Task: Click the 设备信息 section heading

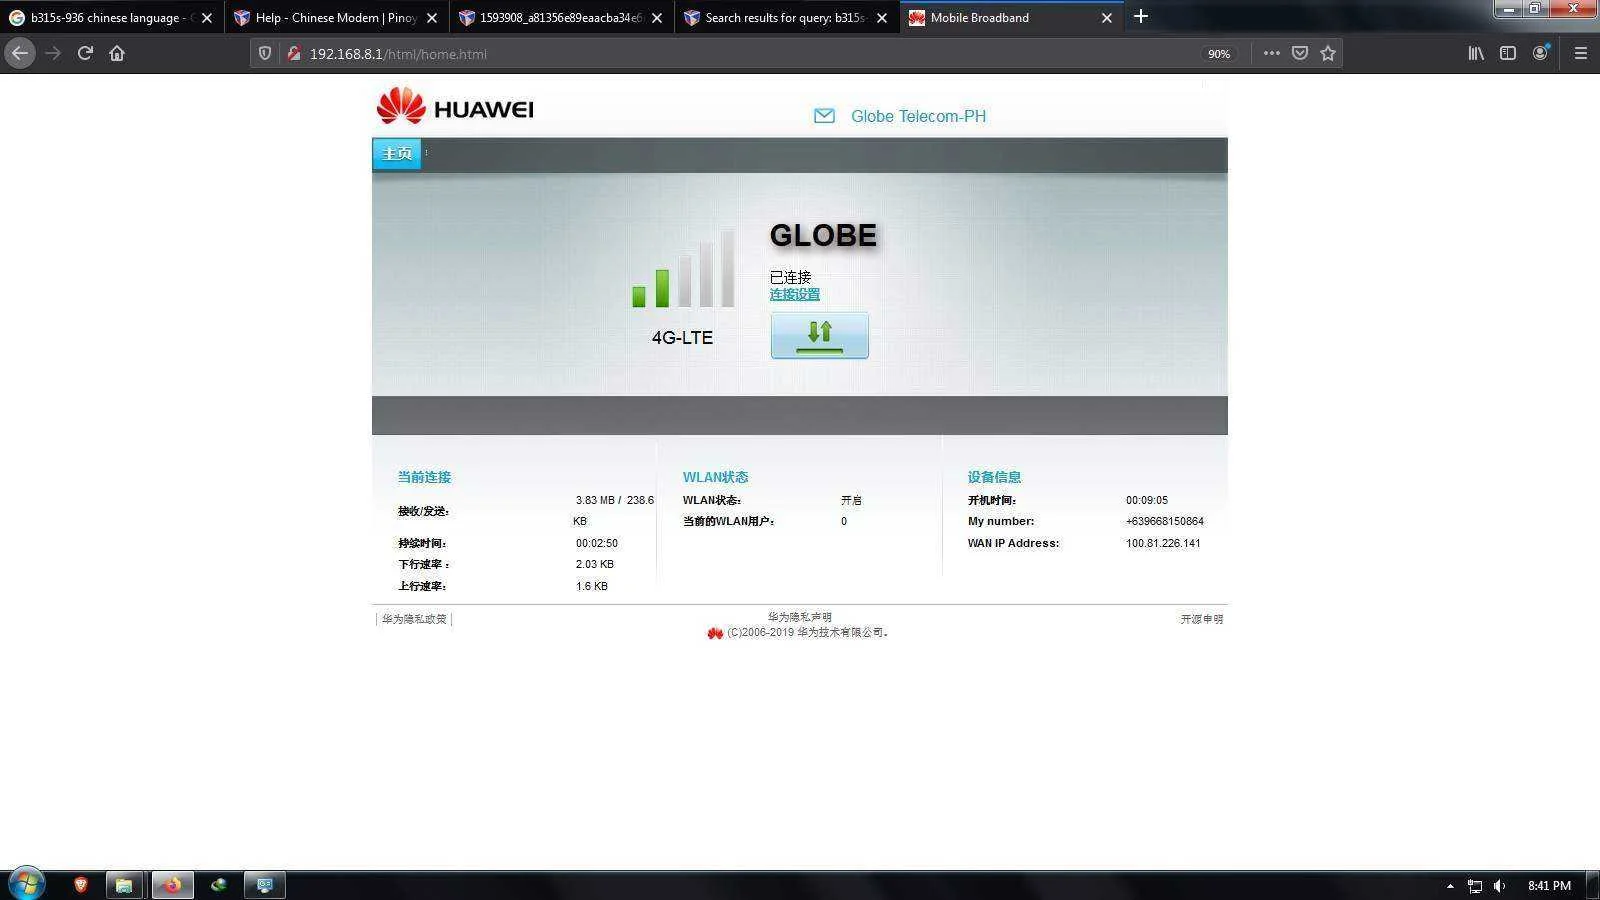Action: pos(994,477)
